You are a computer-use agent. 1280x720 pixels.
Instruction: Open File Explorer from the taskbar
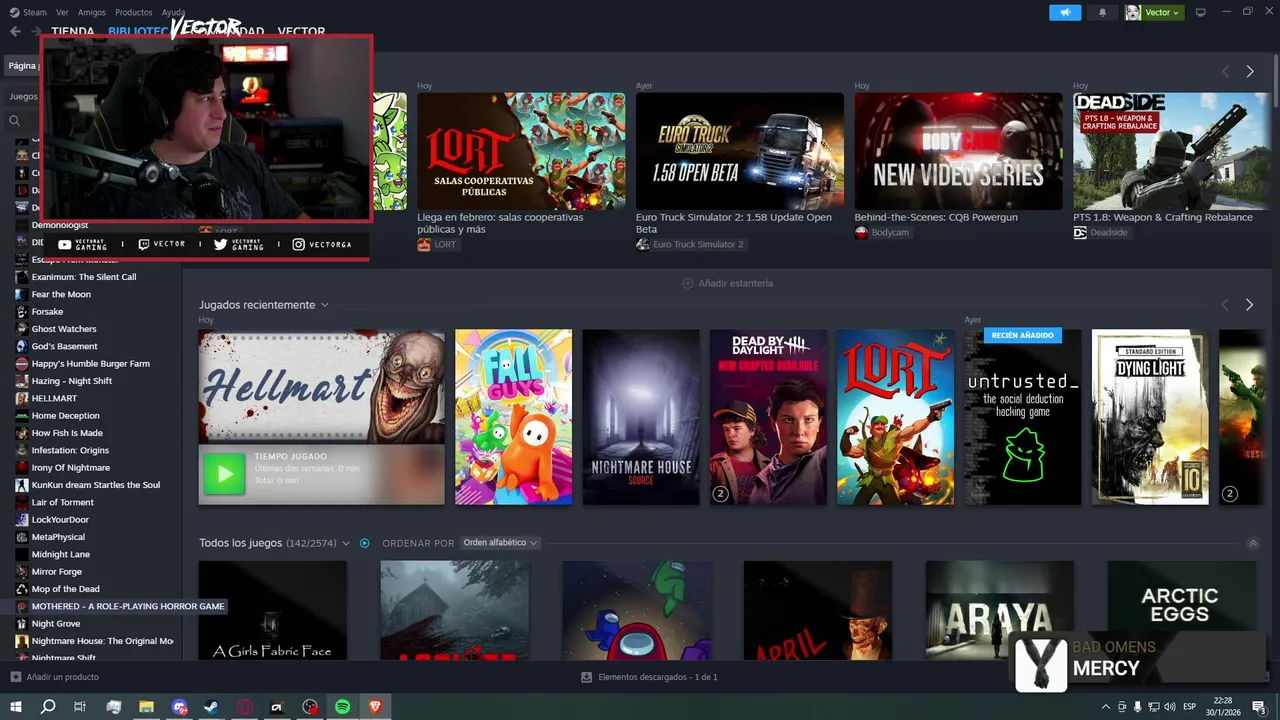click(x=146, y=707)
